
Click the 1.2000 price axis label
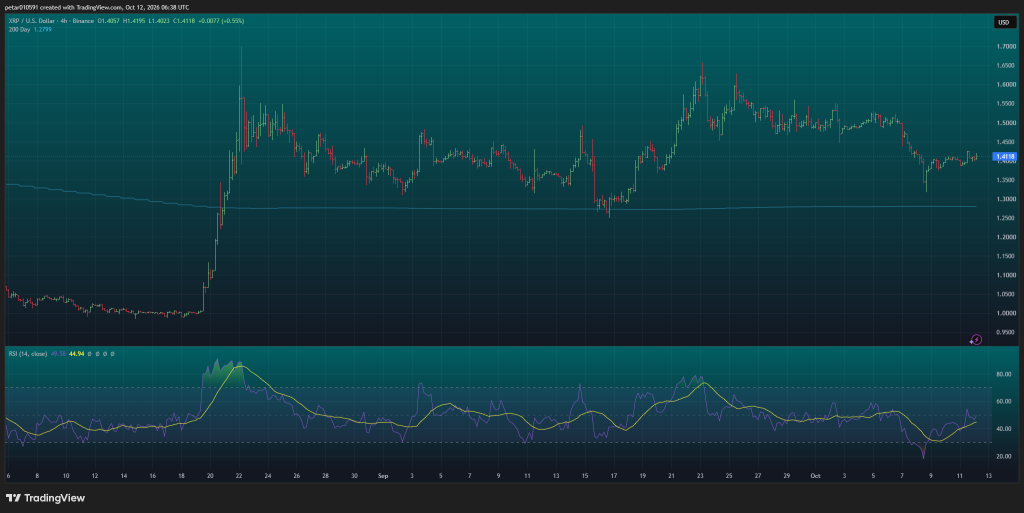click(x=1006, y=237)
